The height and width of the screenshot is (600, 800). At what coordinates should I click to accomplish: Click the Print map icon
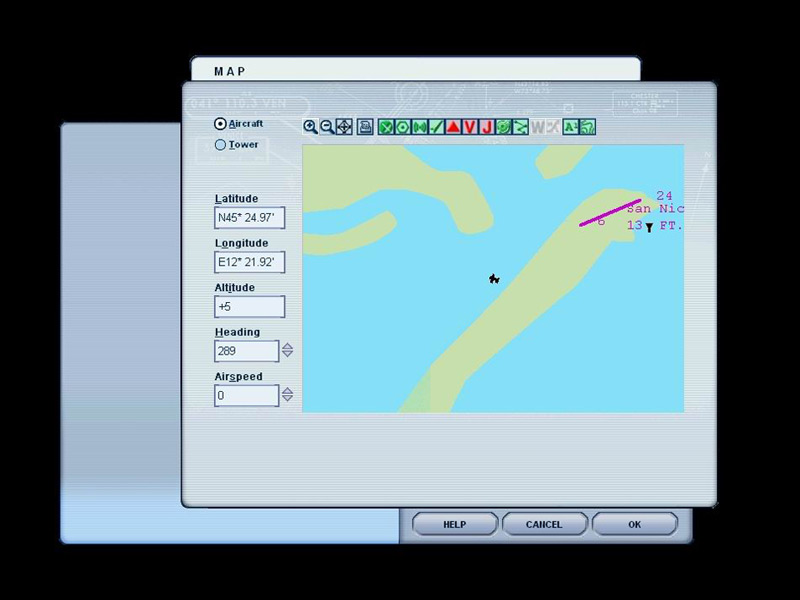tap(365, 127)
